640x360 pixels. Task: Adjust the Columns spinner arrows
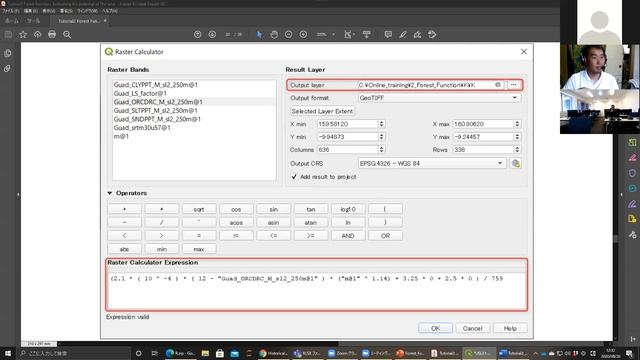381,150
